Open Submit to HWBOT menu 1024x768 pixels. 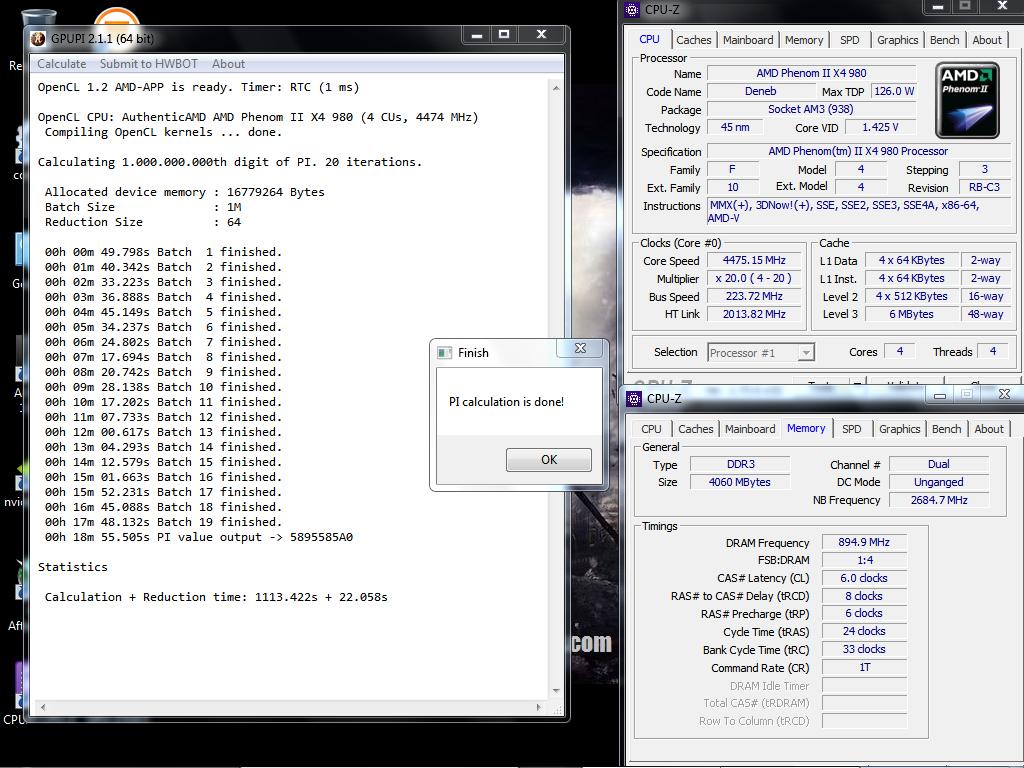[x=148, y=64]
